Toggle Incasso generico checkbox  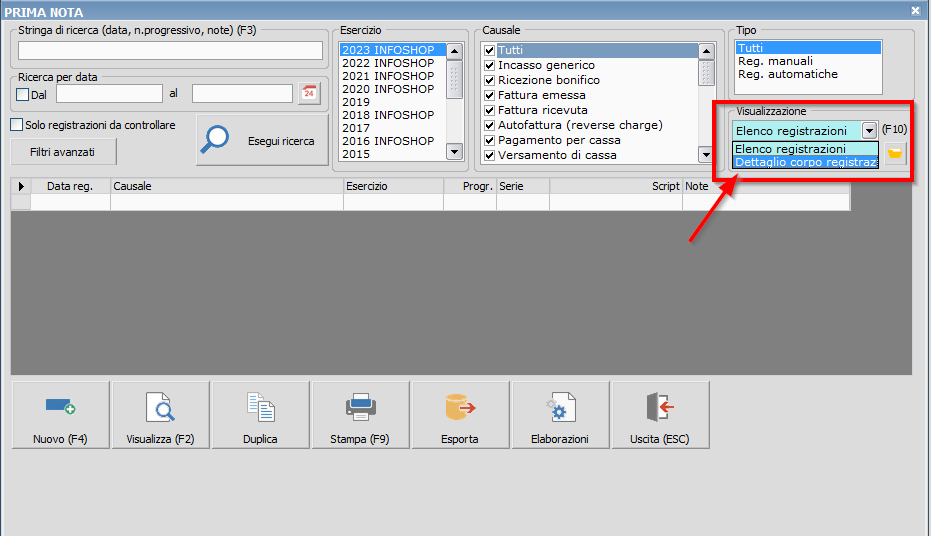pos(490,65)
